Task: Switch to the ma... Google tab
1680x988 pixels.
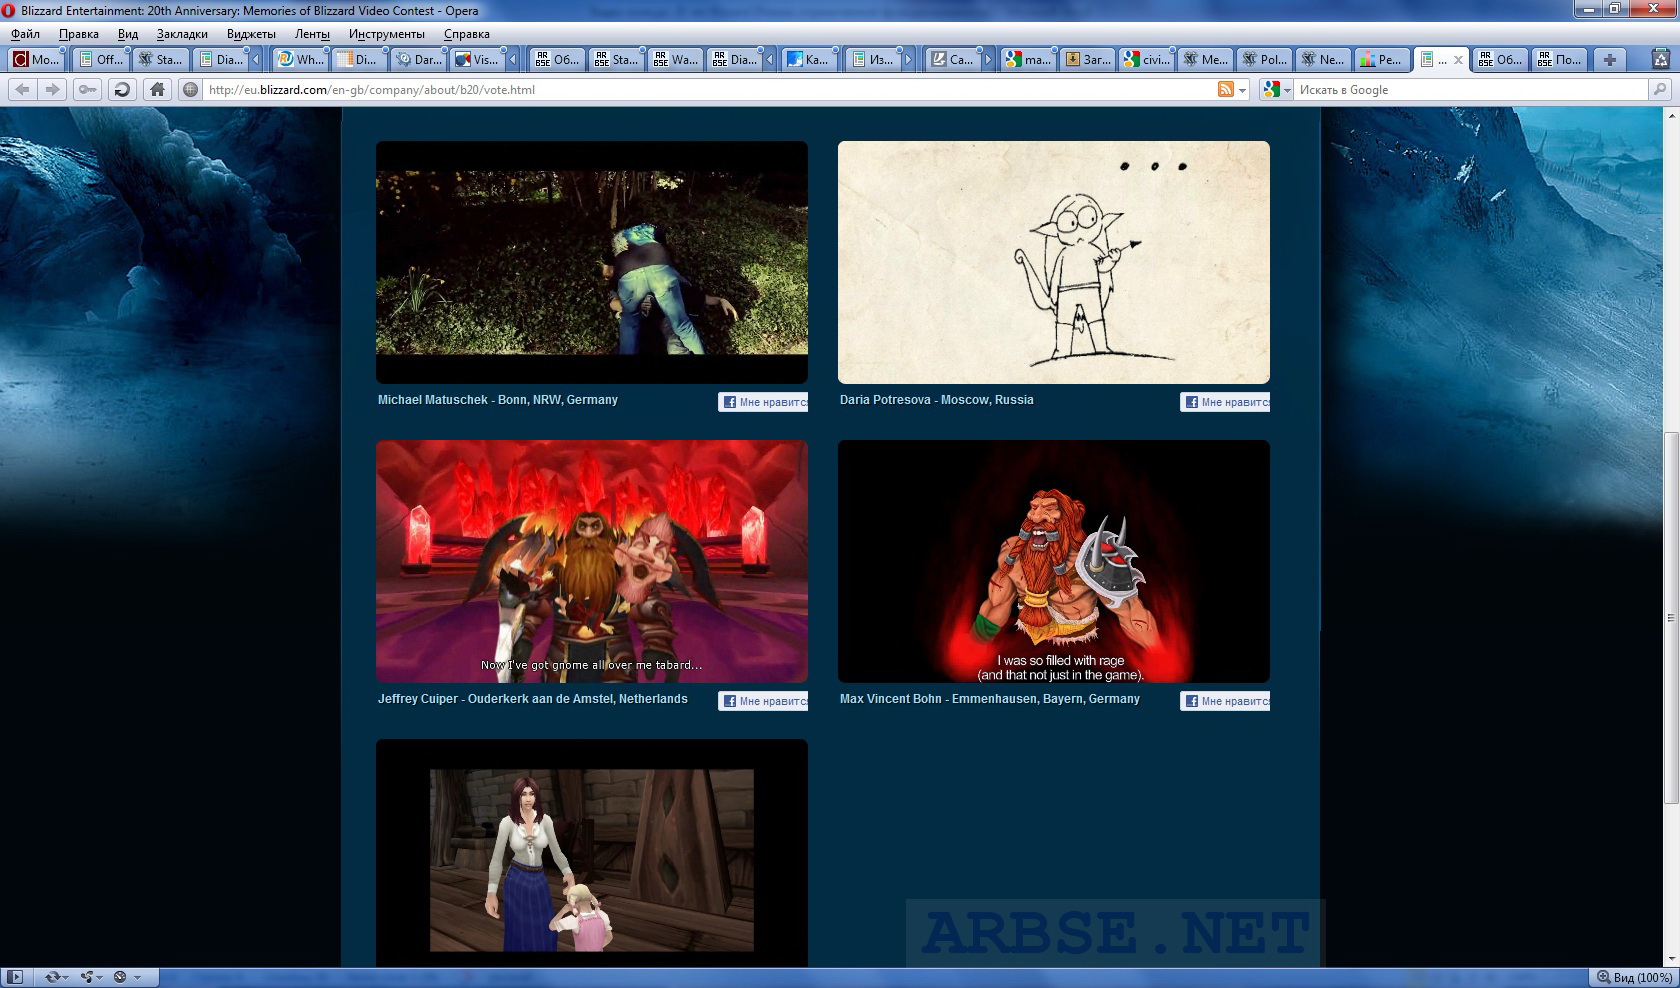Action: pos(1029,59)
